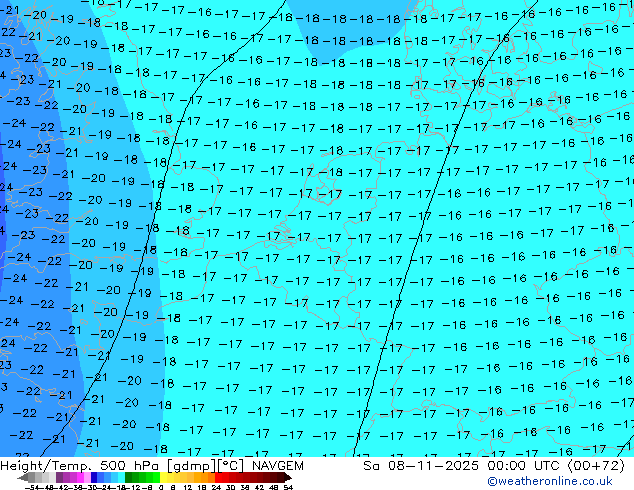Click the "00:00 UTC" time label
Viewport: 634px width, 490px height.
point(525,466)
